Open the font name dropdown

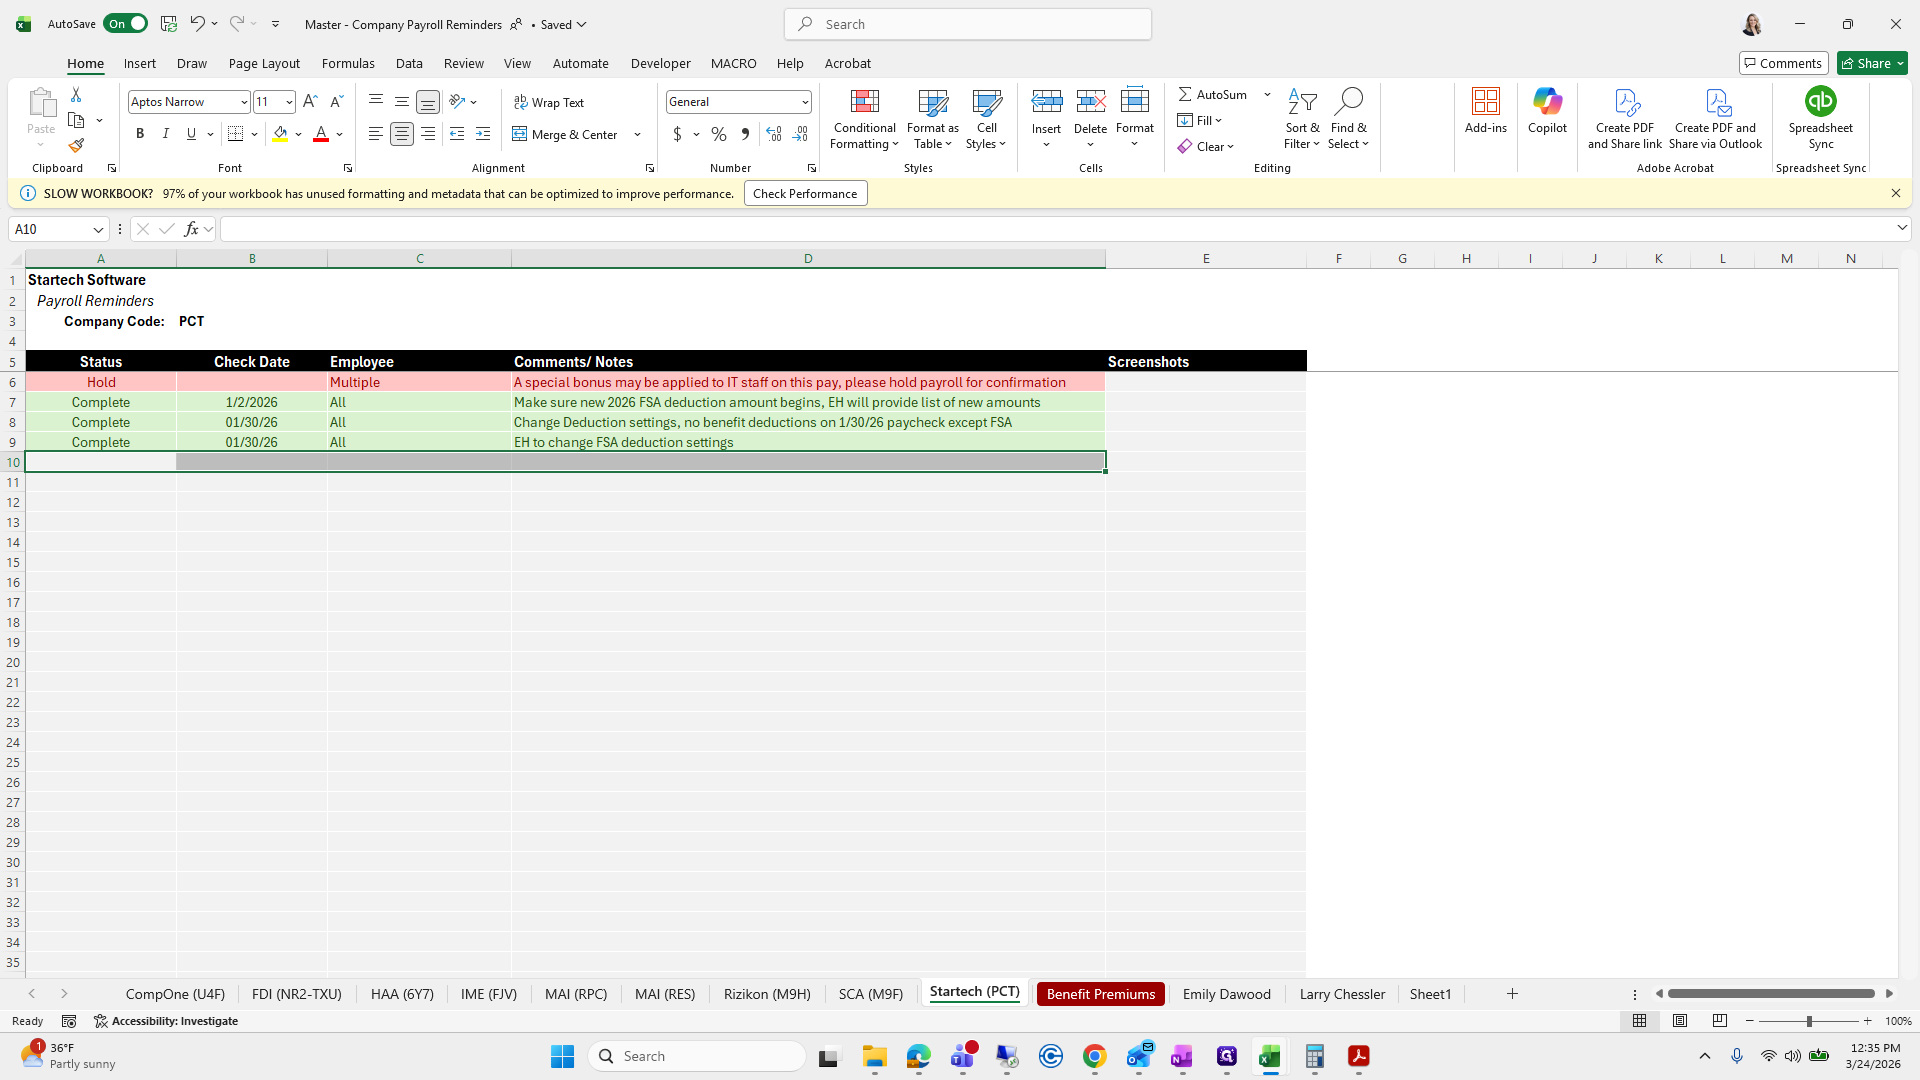click(244, 102)
